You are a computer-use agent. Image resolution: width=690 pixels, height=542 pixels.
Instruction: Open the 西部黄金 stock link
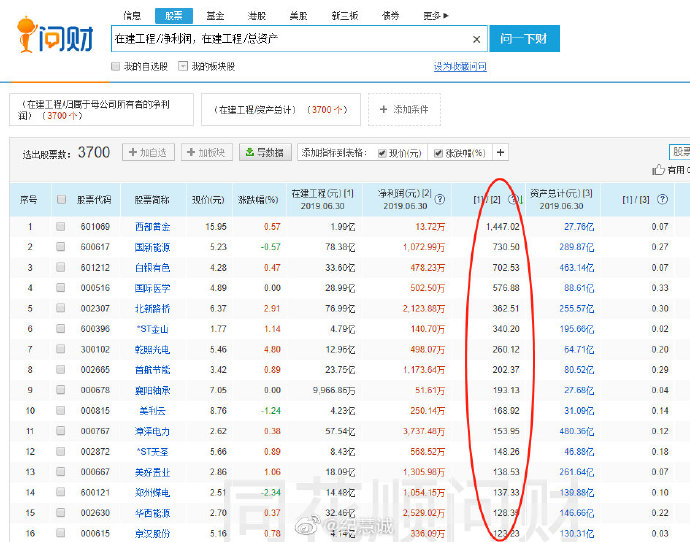(x=152, y=227)
